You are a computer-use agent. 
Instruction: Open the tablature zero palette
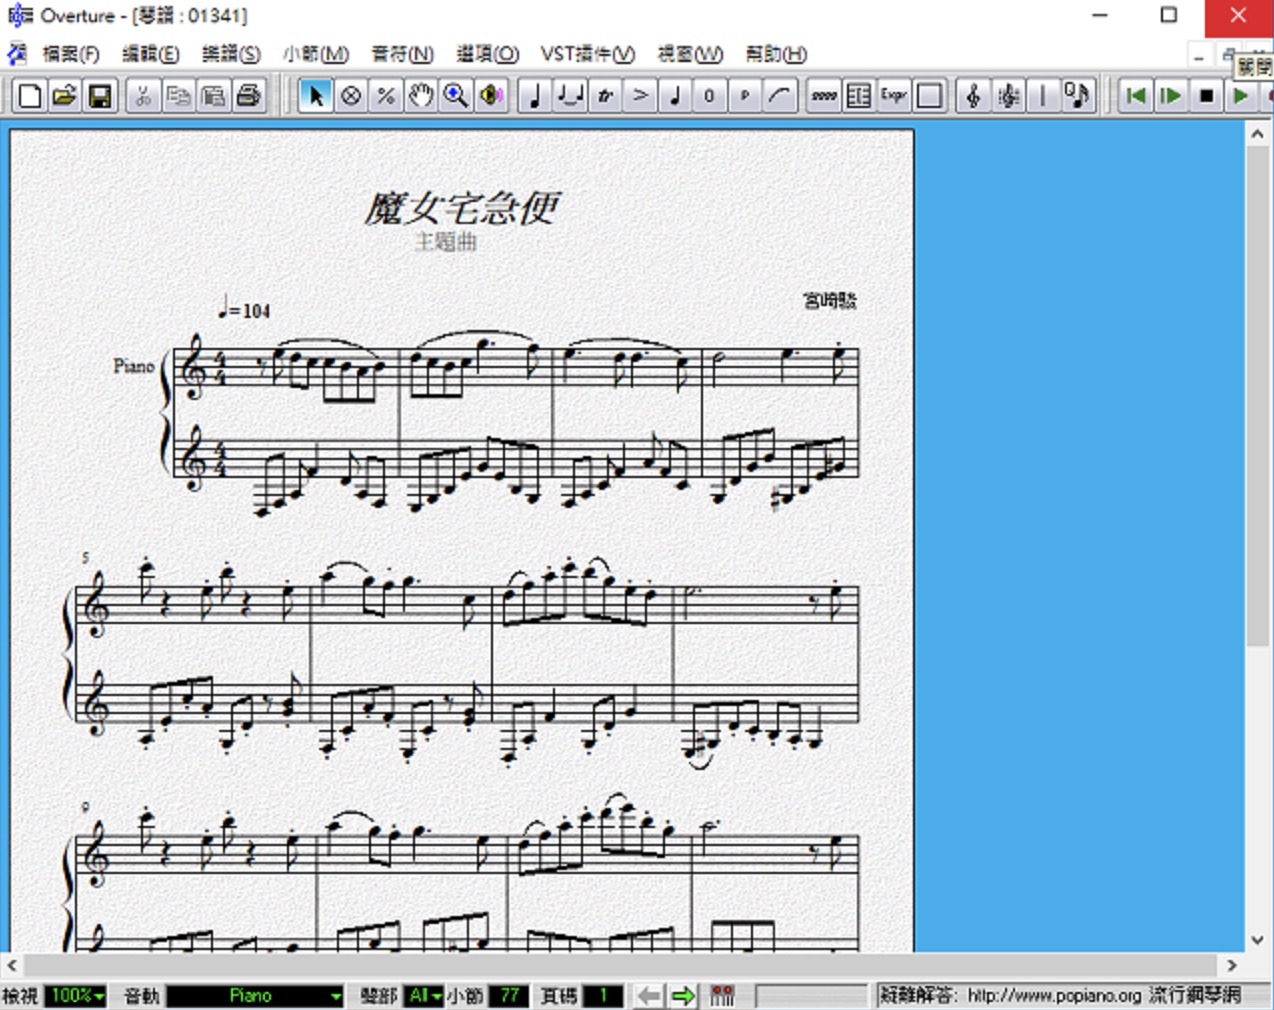point(710,96)
